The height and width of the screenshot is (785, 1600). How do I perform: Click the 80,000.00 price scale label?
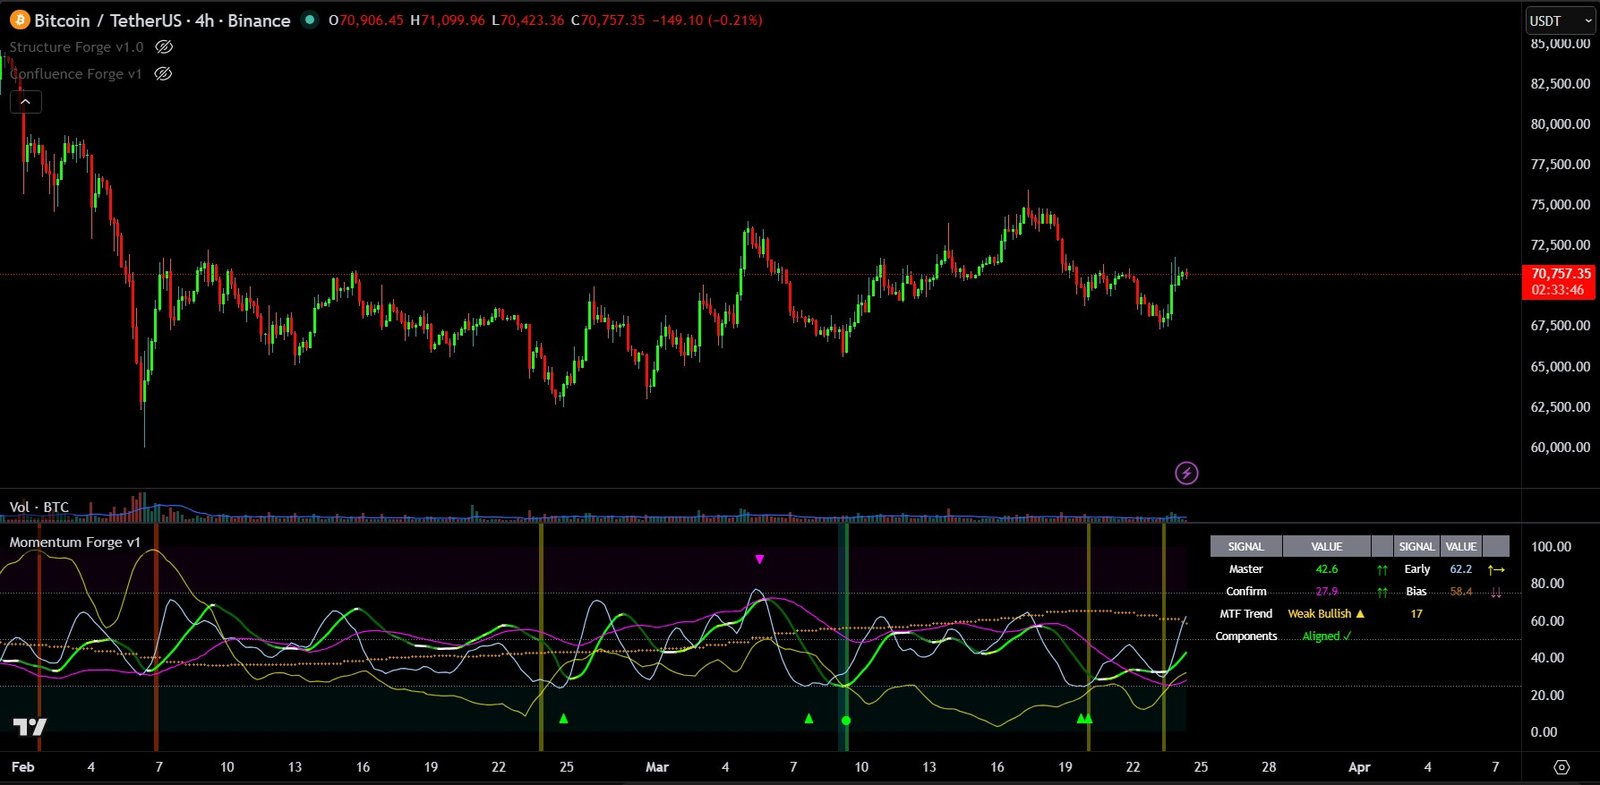point(1560,124)
